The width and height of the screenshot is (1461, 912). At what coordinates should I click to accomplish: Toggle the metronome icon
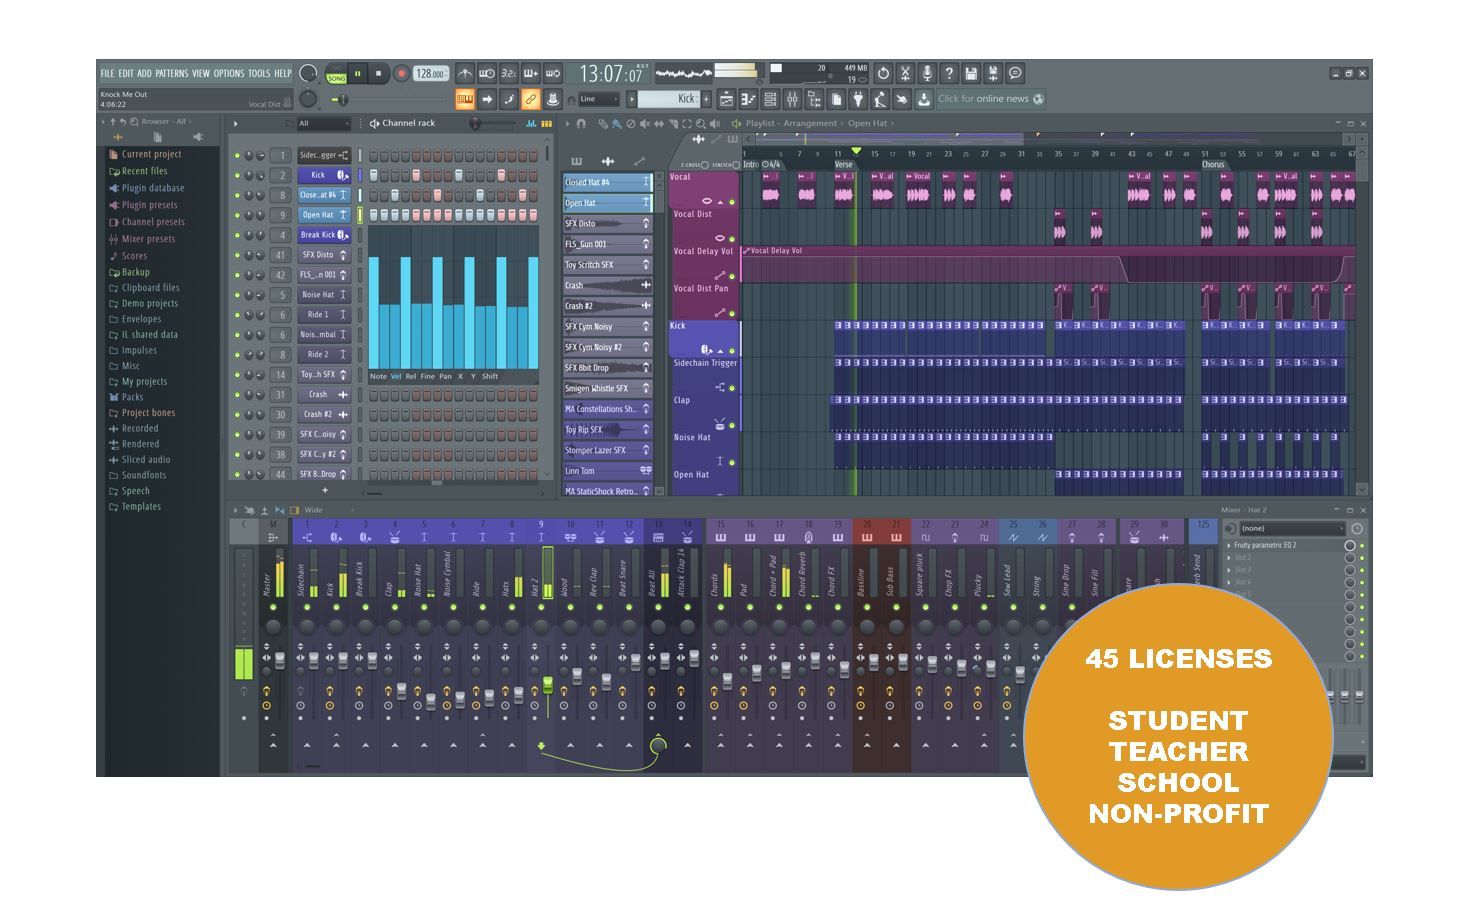465,73
